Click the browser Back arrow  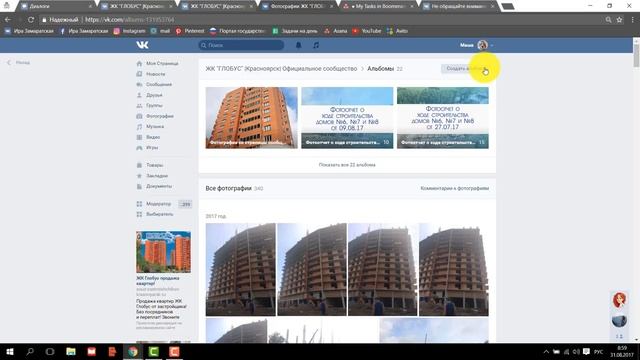8,20
